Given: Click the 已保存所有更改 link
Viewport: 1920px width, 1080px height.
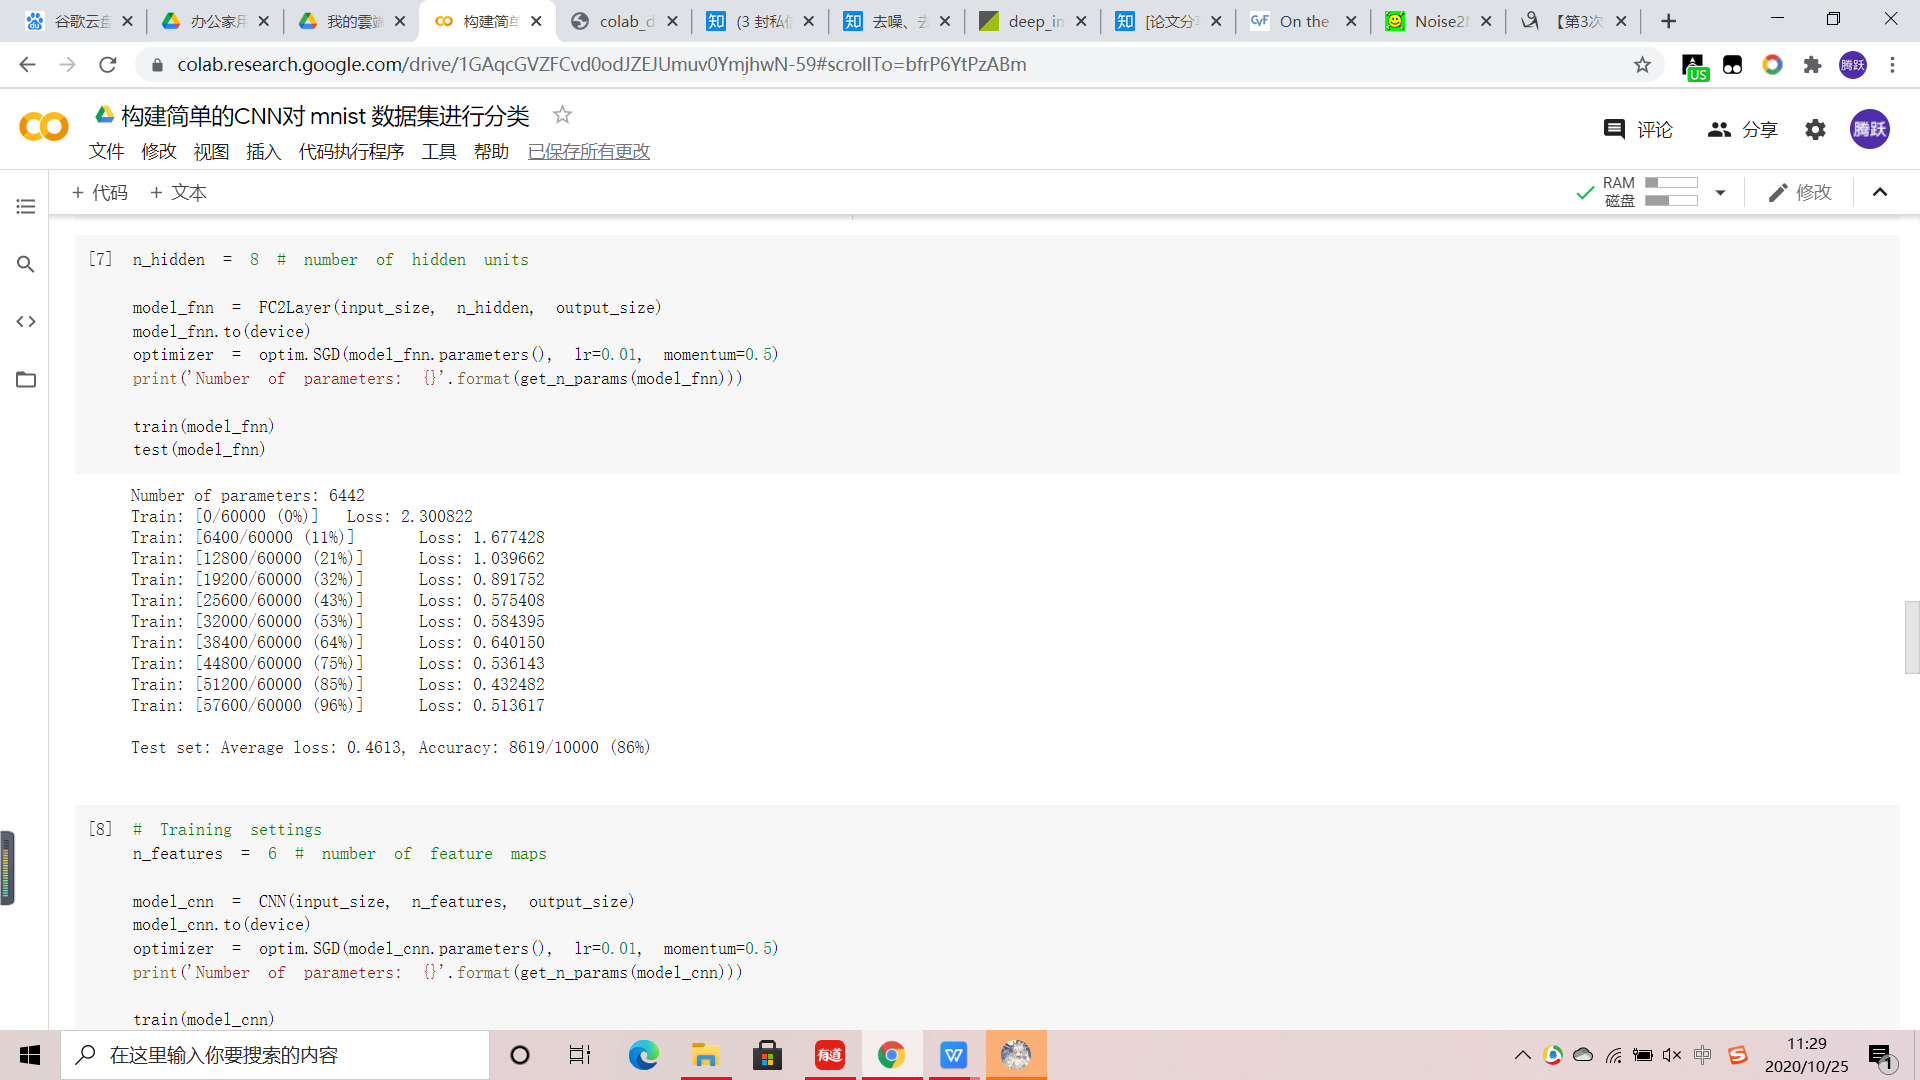Looking at the screenshot, I should tap(588, 151).
